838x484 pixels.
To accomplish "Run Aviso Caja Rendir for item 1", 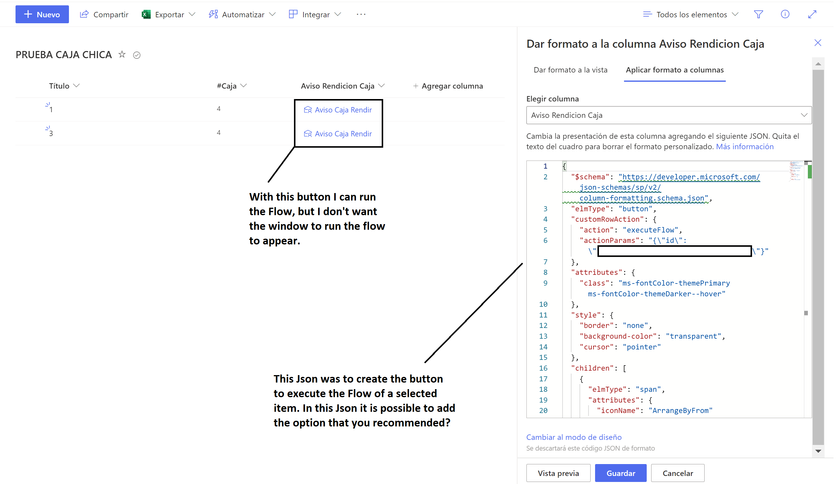I will (338, 110).
